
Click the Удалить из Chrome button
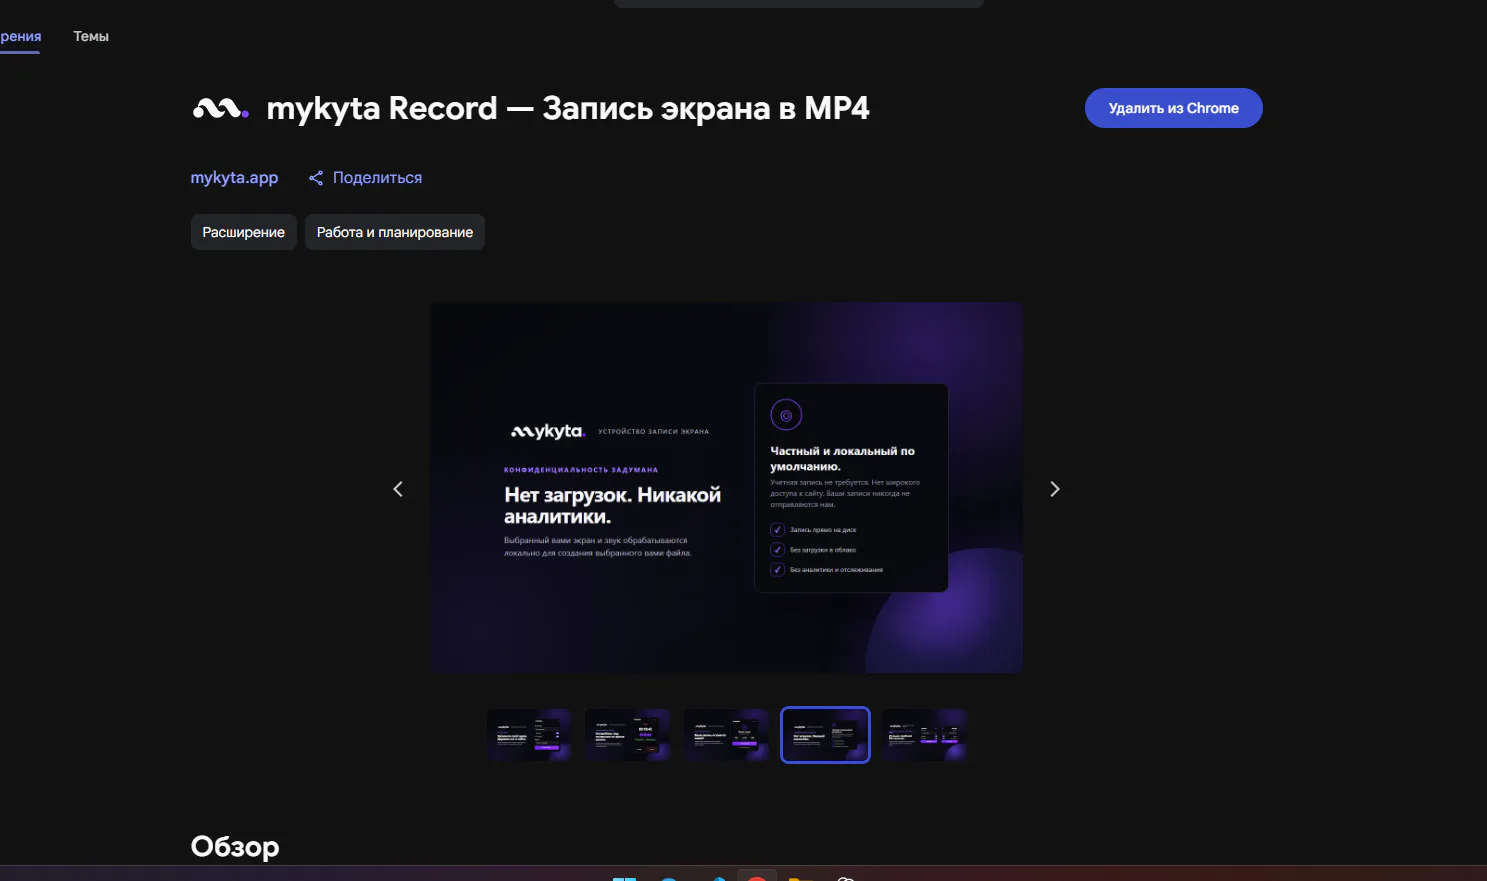pyautogui.click(x=1173, y=108)
